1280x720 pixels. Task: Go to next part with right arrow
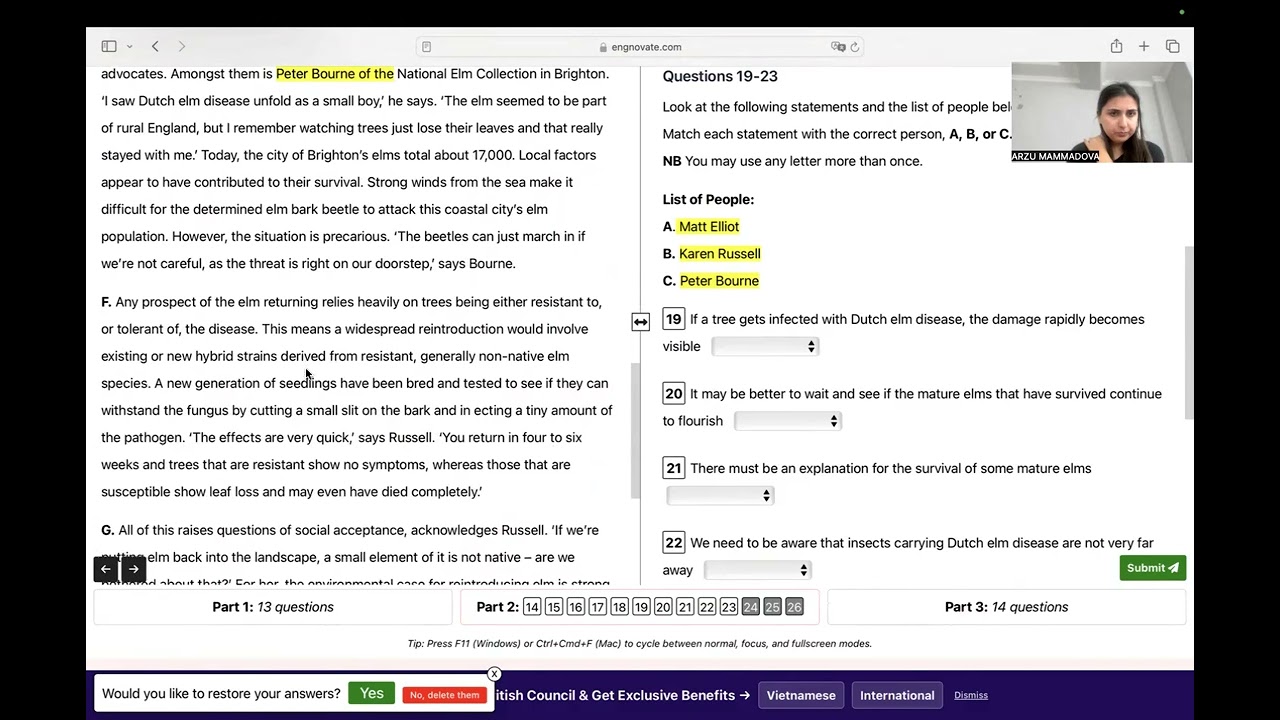(x=133, y=569)
